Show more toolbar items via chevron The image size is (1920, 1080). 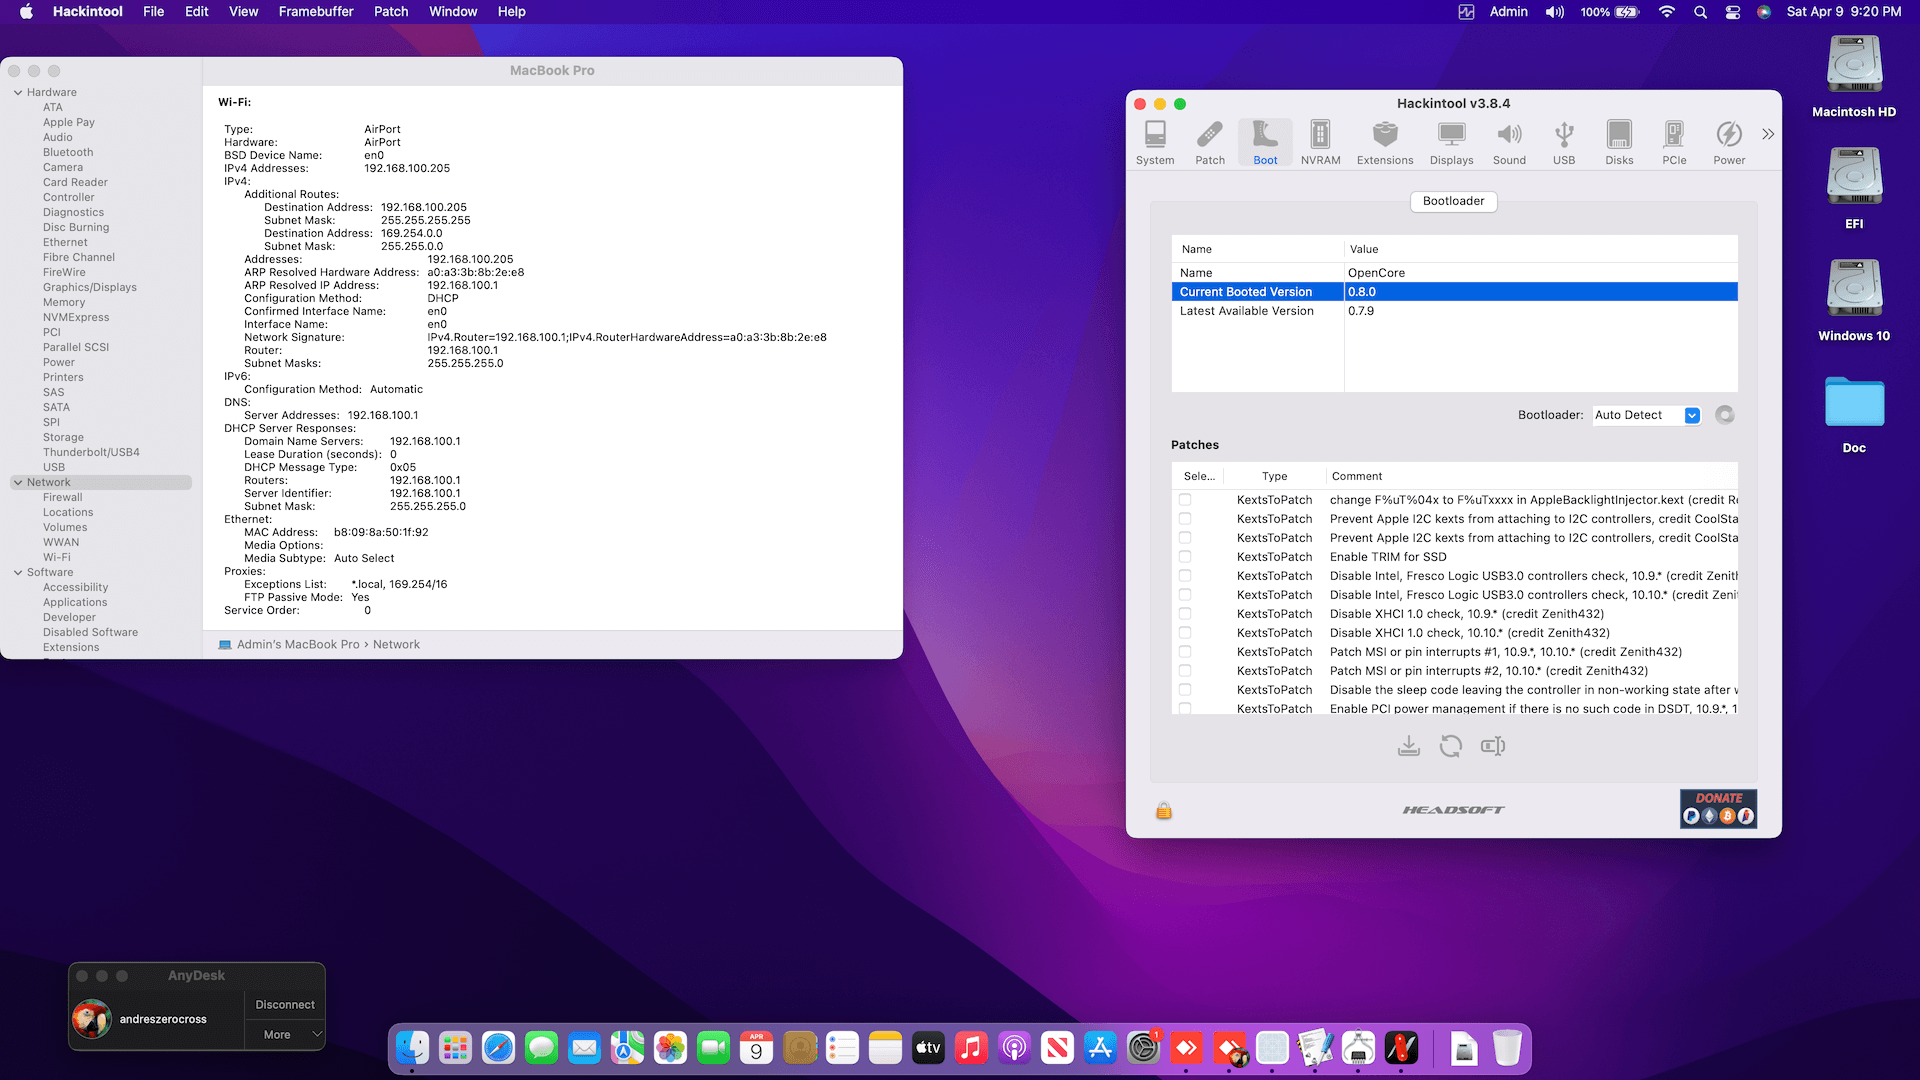pos(1767,134)
